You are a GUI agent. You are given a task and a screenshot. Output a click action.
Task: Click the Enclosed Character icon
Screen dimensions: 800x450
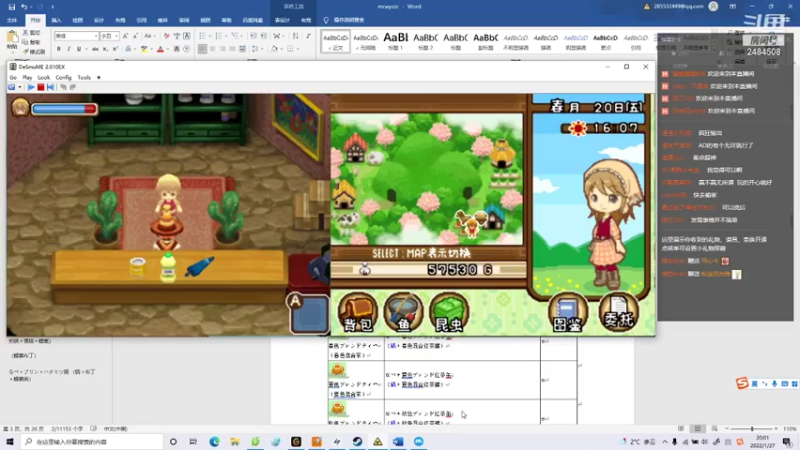coord(187,49)
